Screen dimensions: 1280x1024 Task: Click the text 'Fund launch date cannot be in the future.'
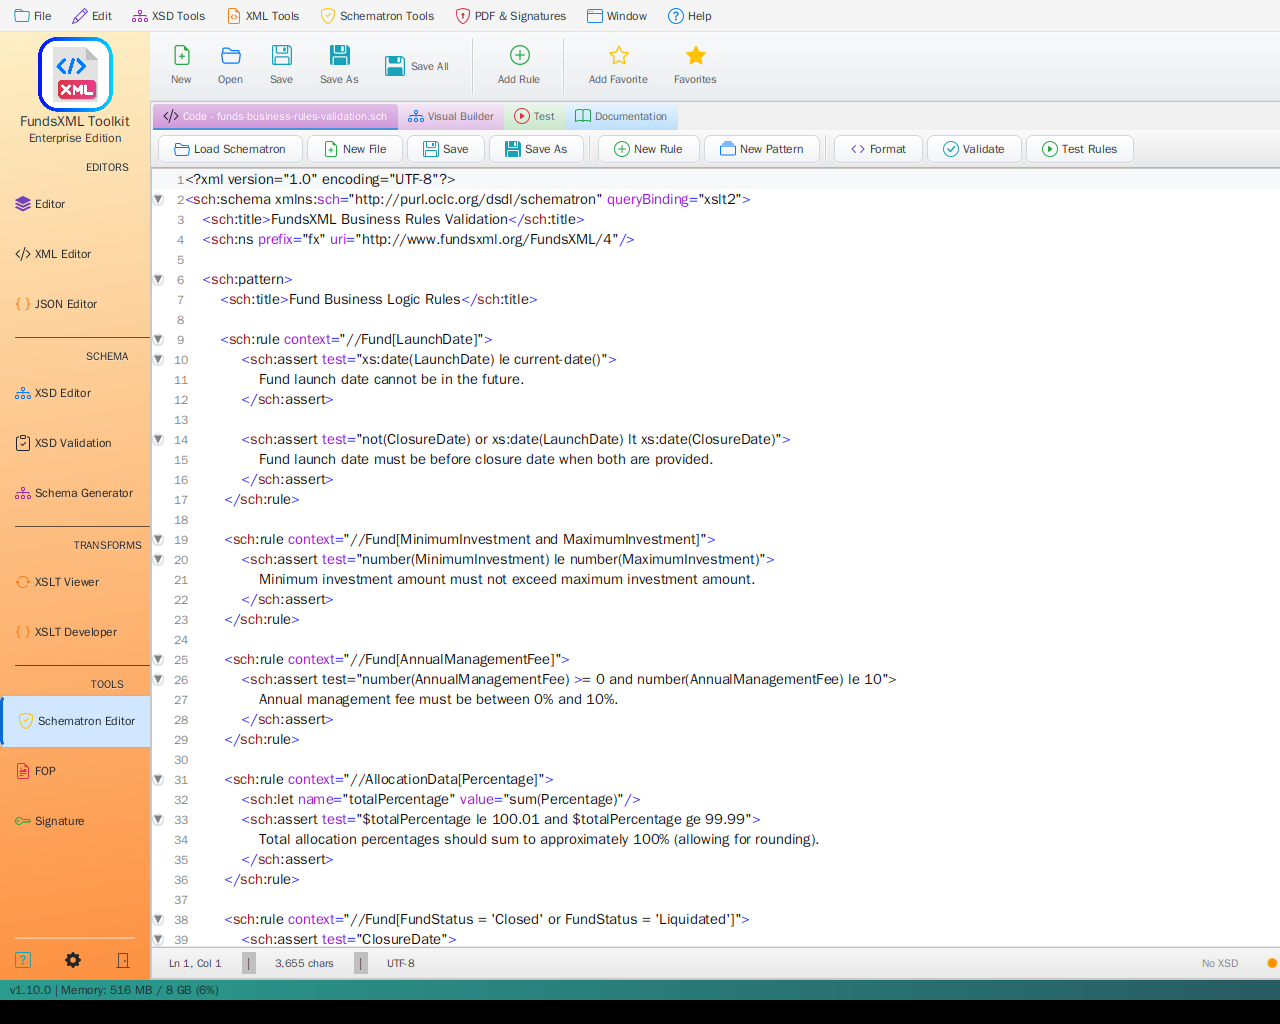click(391, 379)
